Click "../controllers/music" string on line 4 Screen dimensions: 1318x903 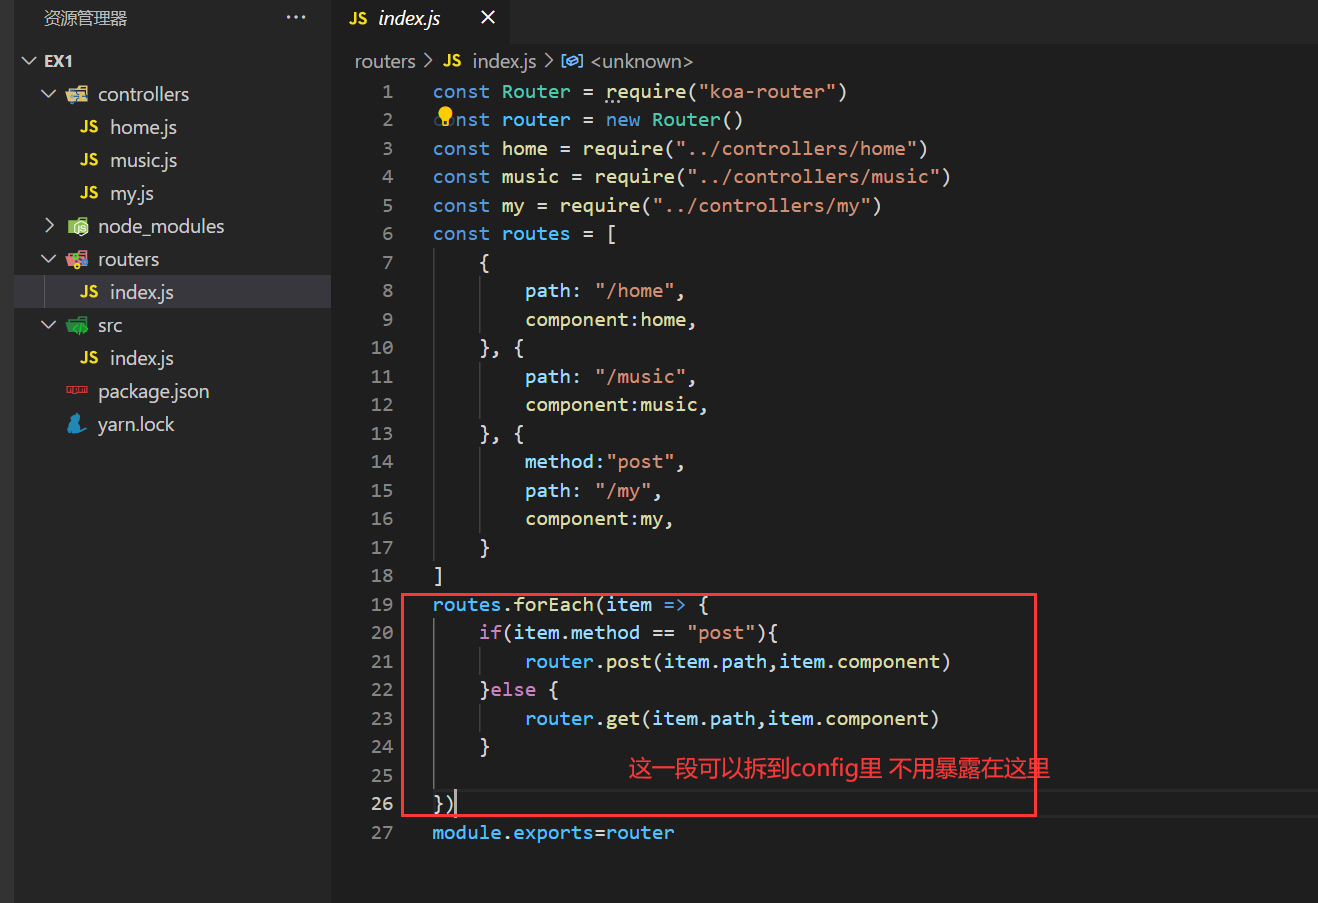pyautogui.click(x=813, y=176)
